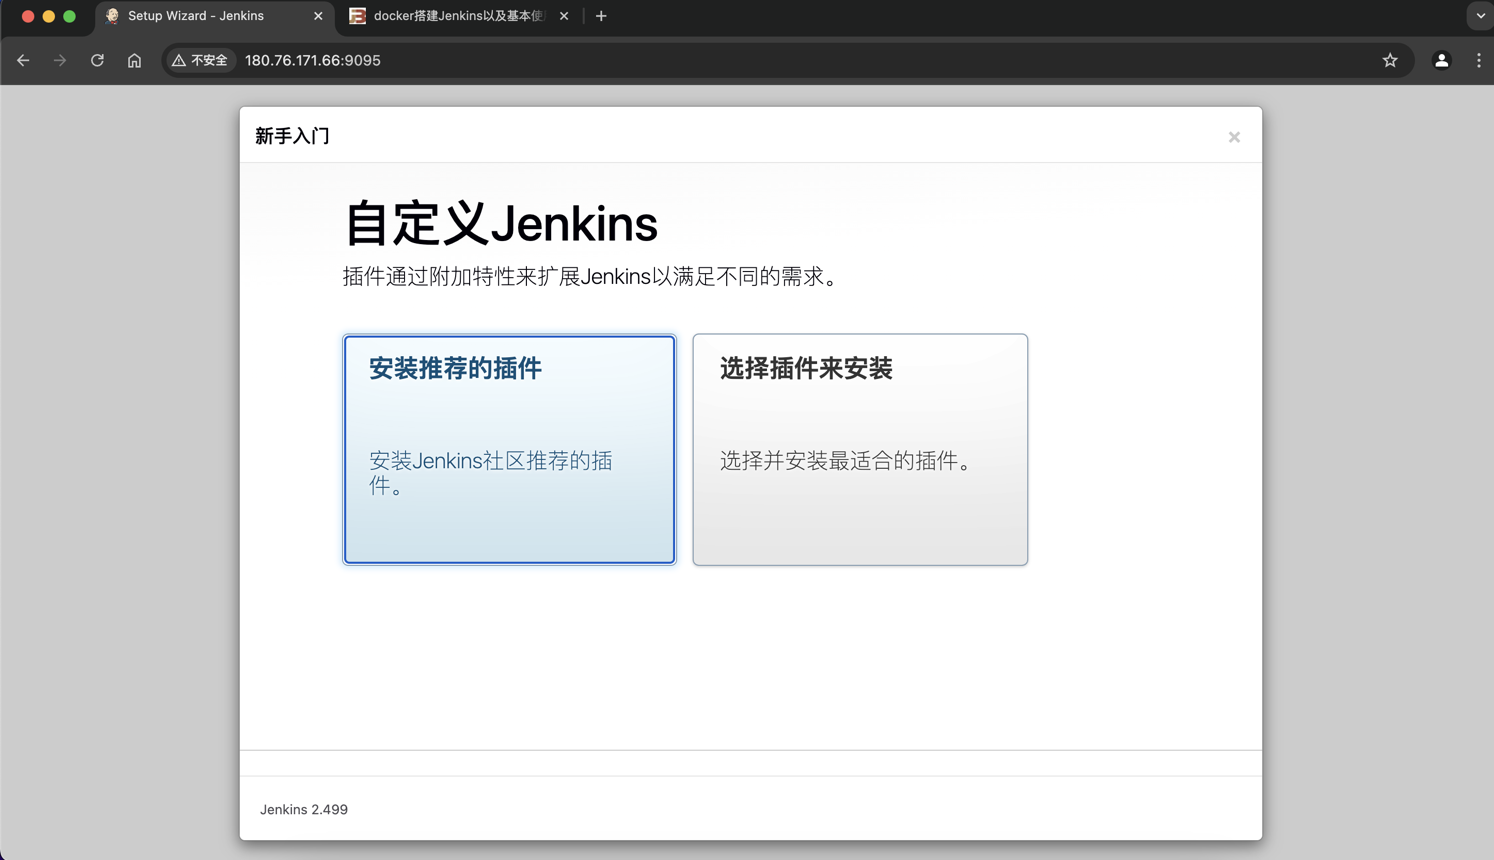Open the Chrome three-dot menu

(1479, 60)
